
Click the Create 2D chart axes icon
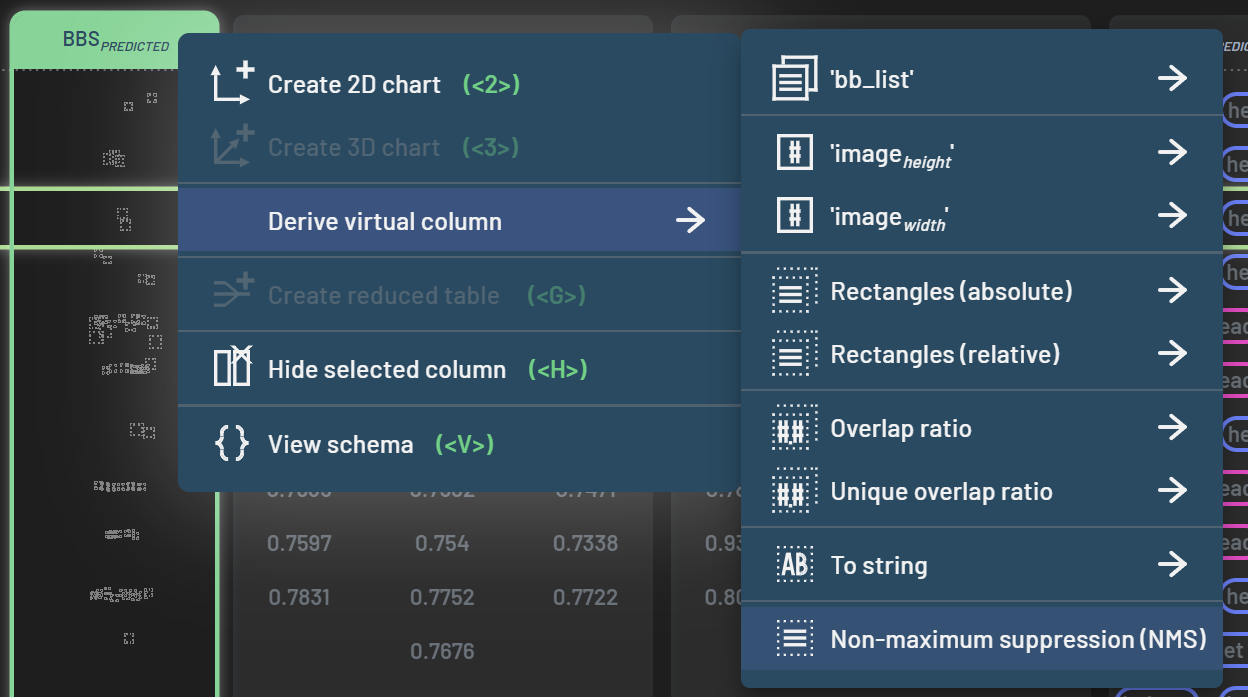click(232, 84)
